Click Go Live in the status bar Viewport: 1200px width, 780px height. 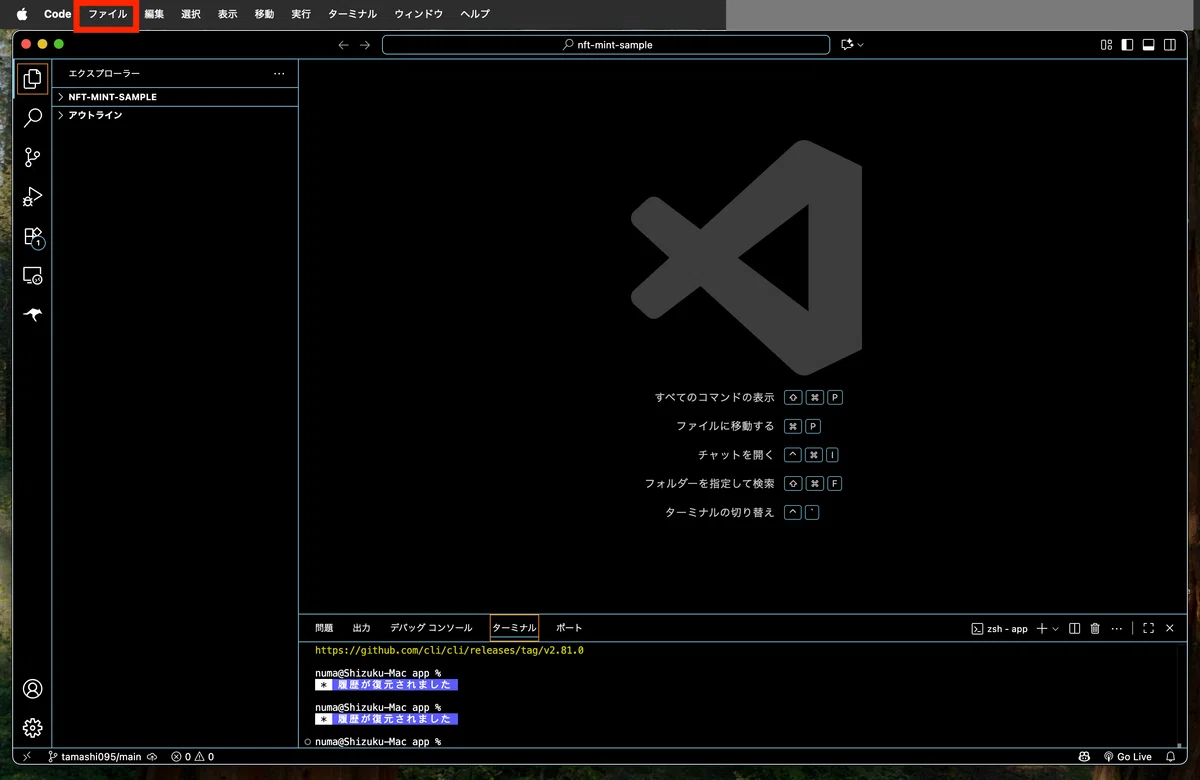point(1128,757)
